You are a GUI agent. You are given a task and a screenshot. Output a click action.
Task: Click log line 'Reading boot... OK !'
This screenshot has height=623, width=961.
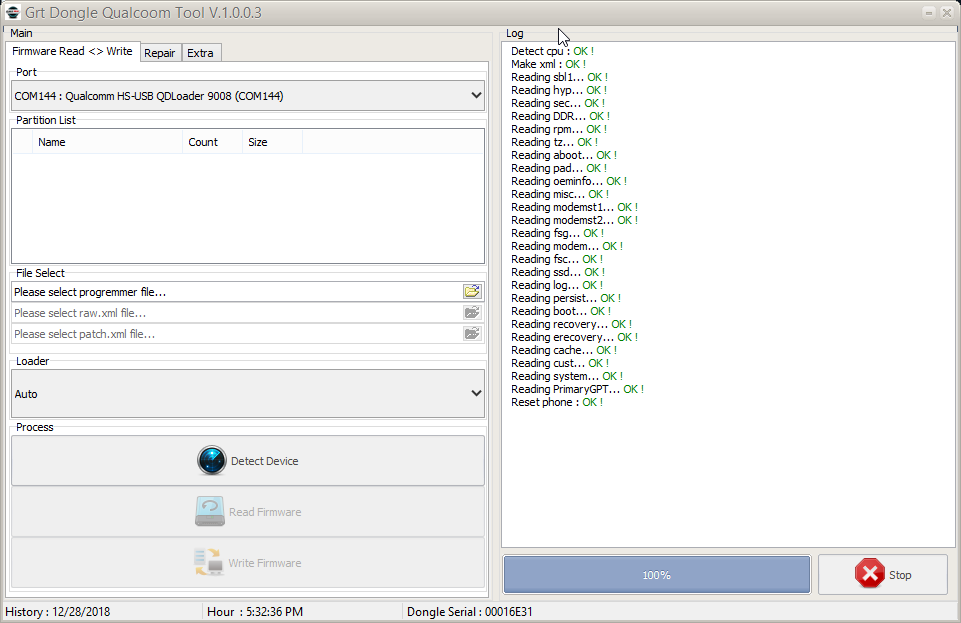click(561, 311)
